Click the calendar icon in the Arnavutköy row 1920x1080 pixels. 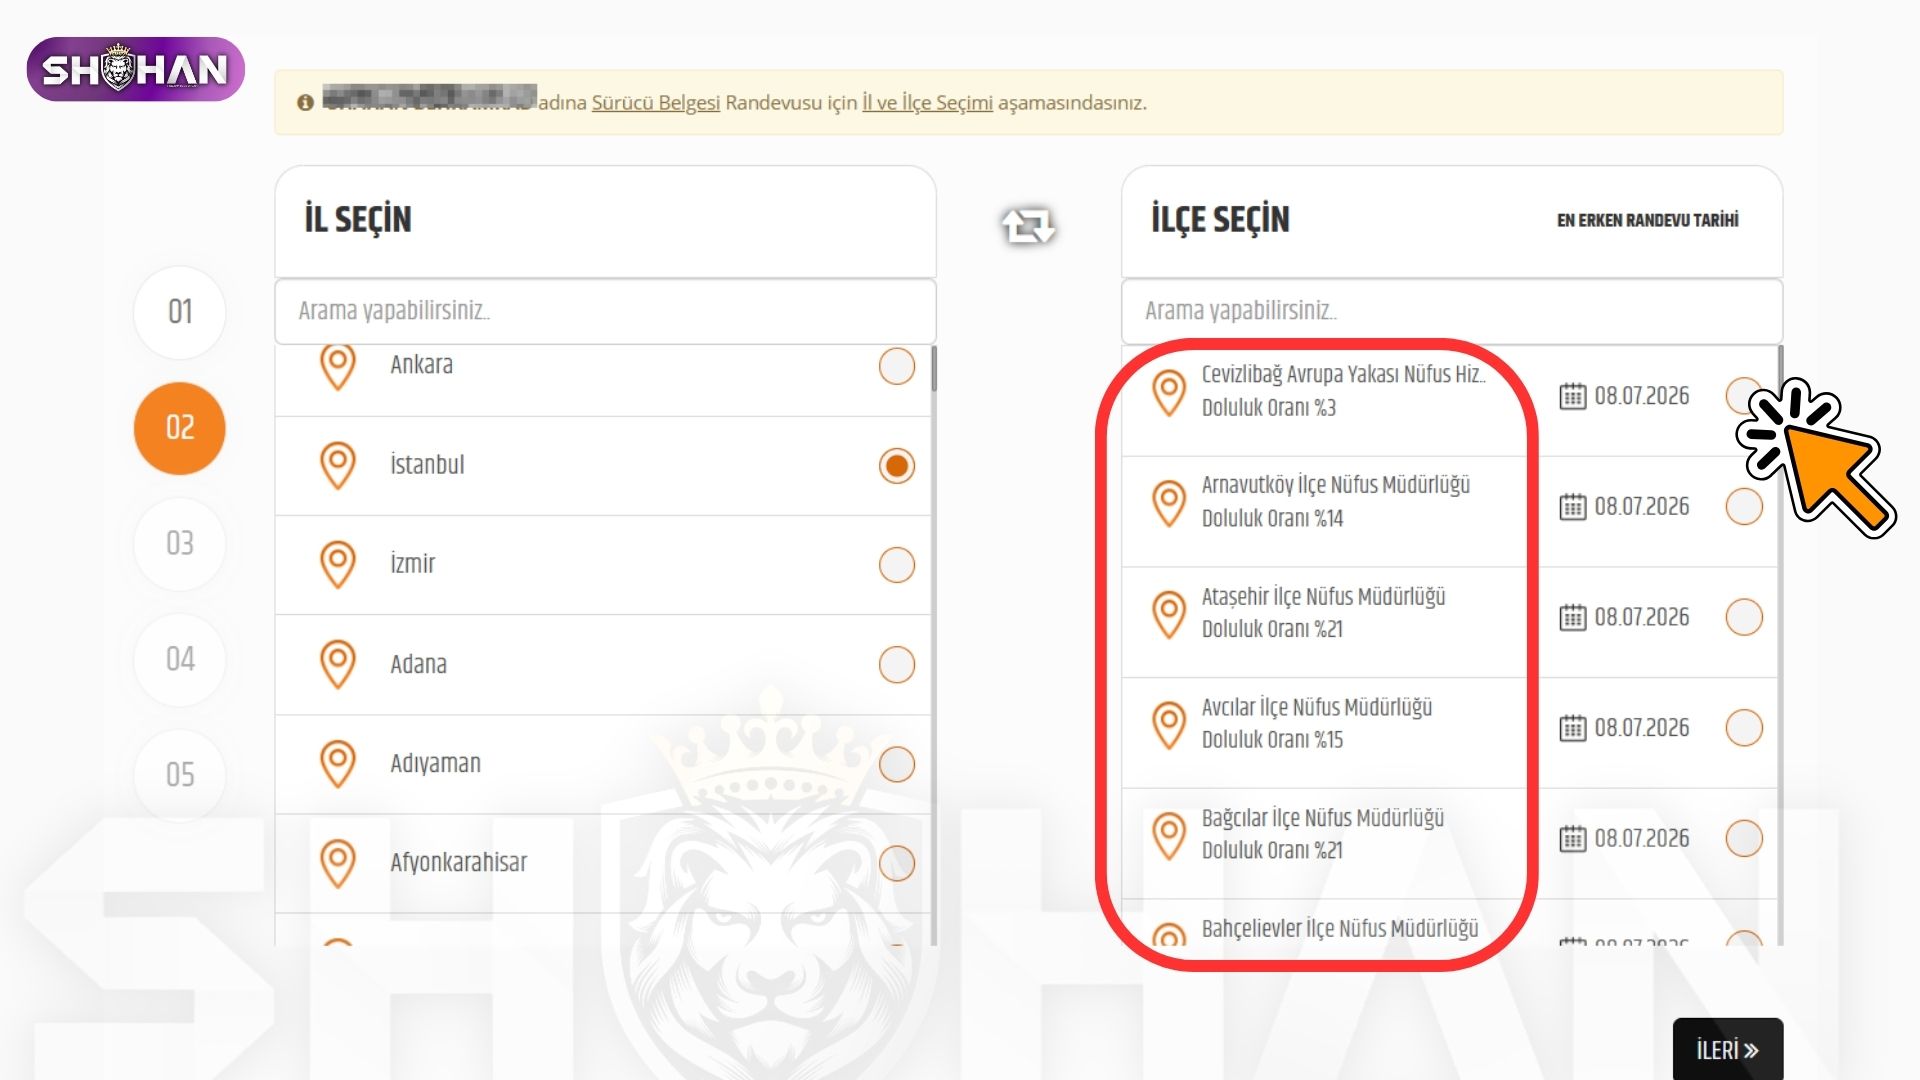tap(1573, 507)
